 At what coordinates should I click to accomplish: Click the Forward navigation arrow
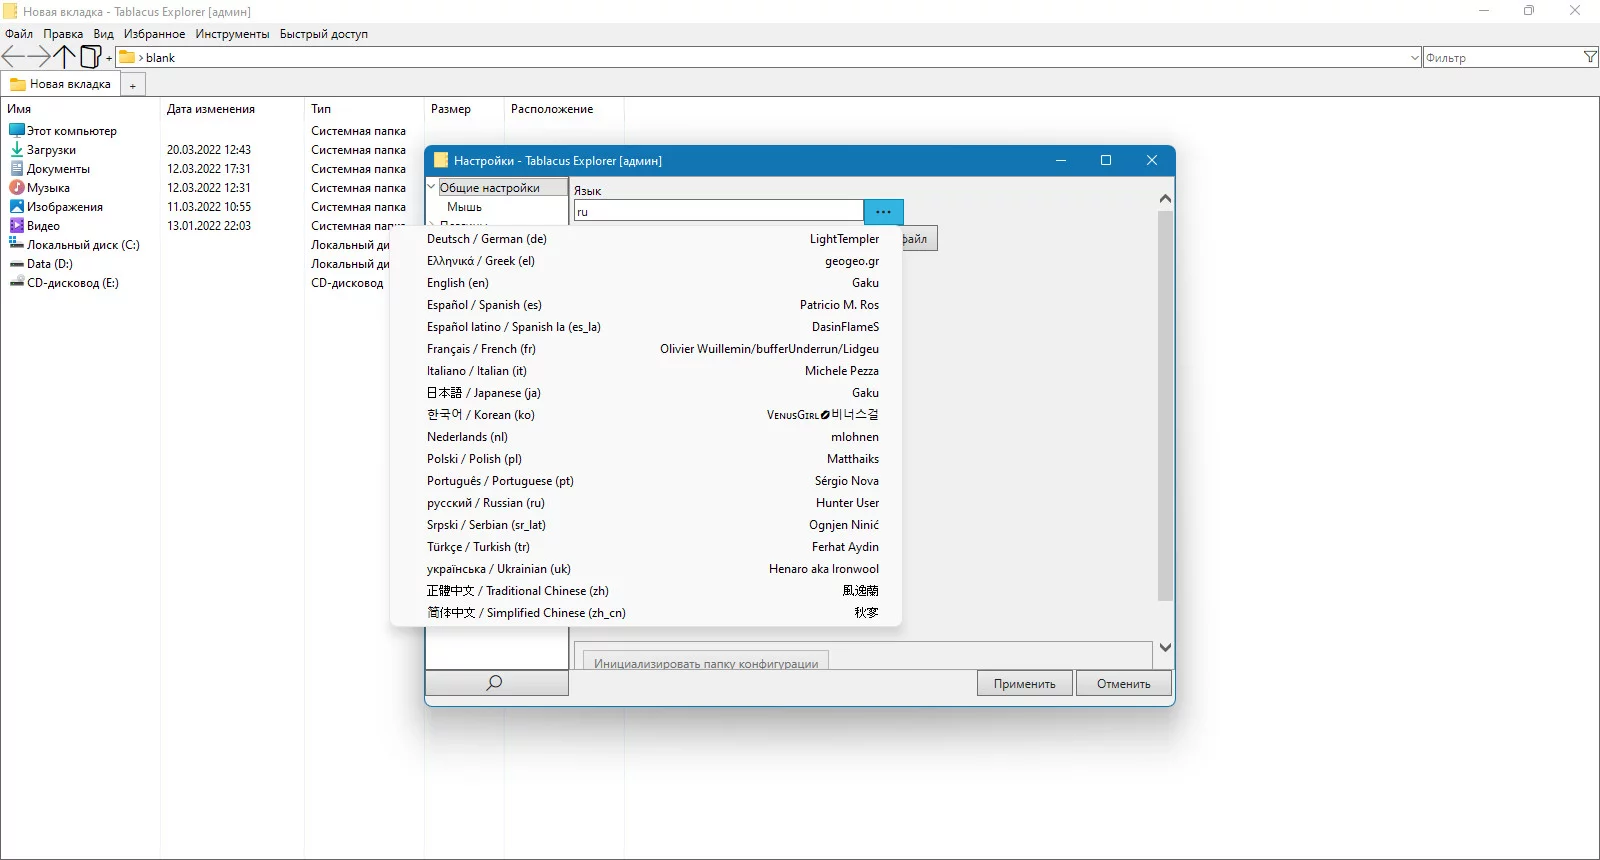[39, 57]
